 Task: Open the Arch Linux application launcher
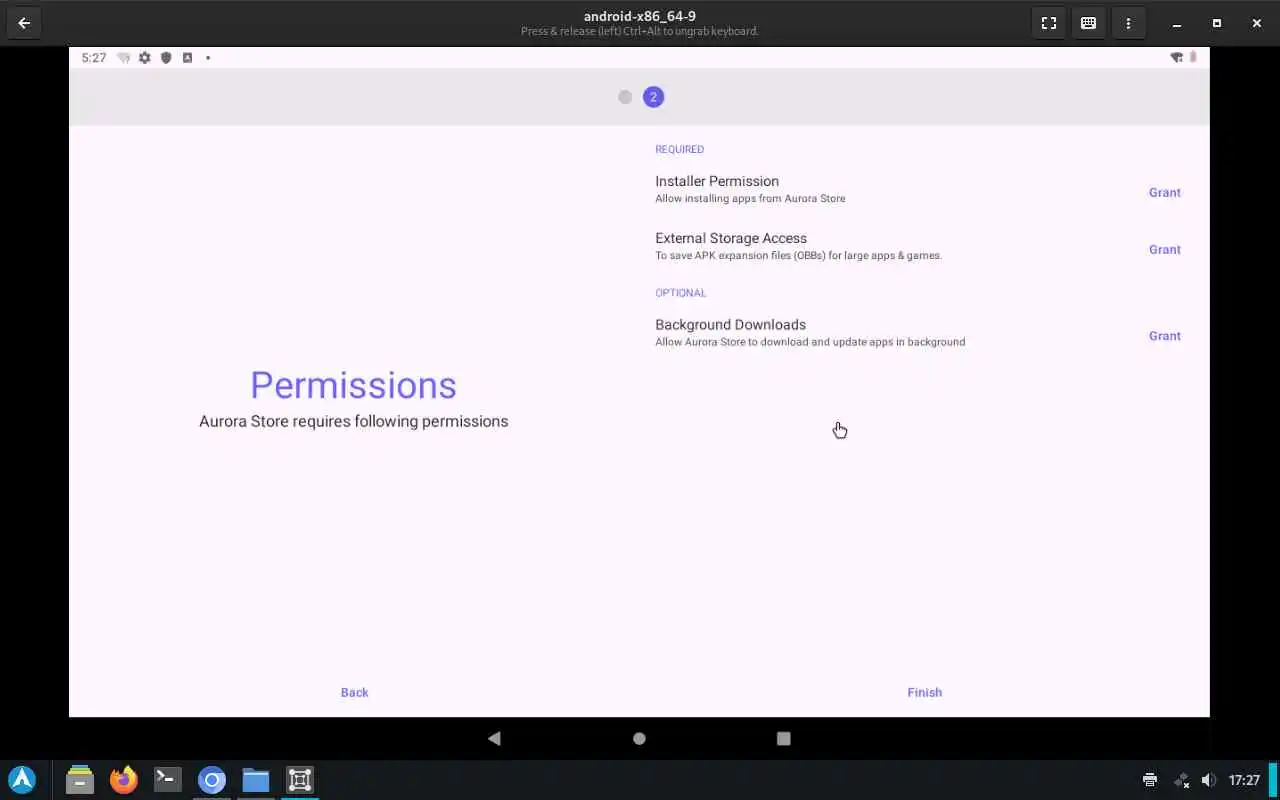click(x=22, y=780)
